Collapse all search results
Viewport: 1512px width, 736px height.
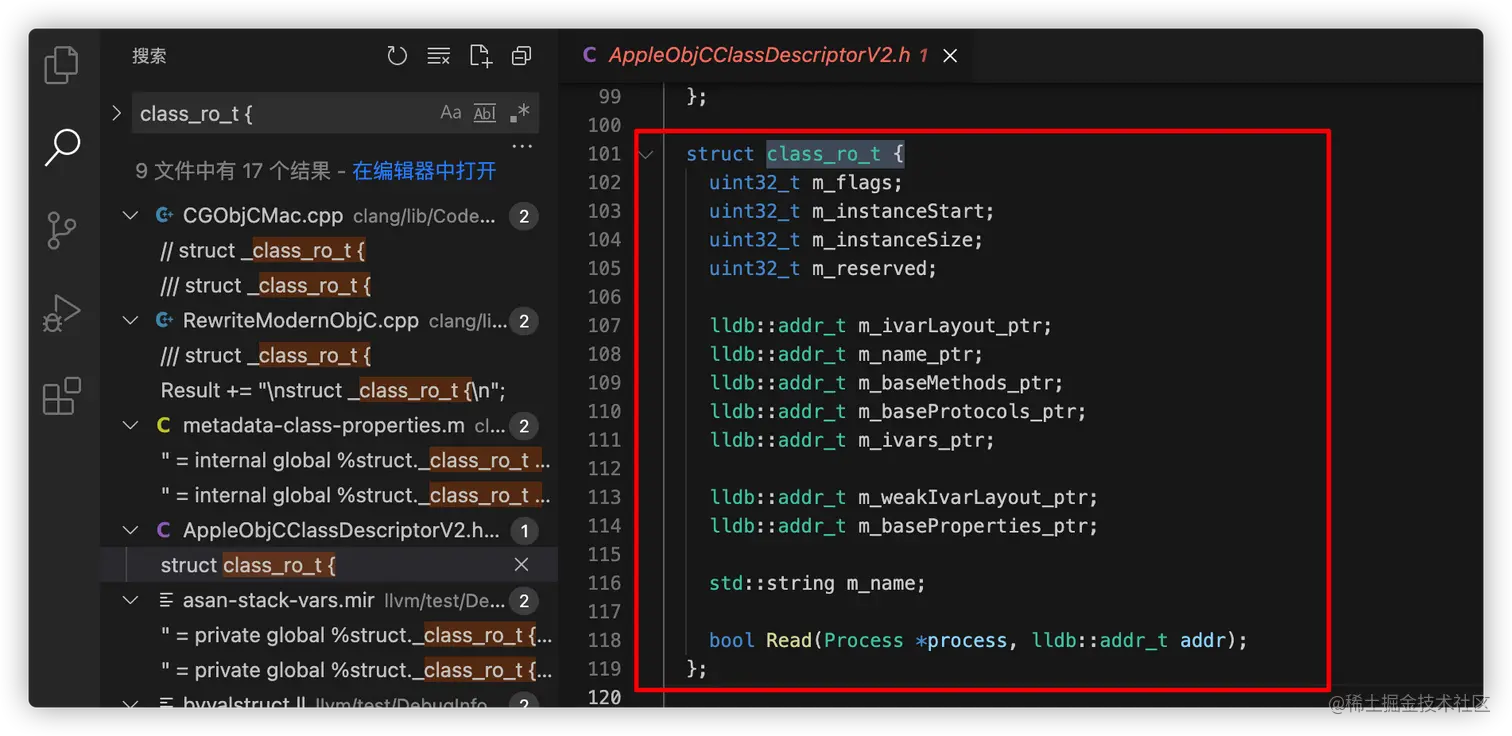click(x=521, y=56)
